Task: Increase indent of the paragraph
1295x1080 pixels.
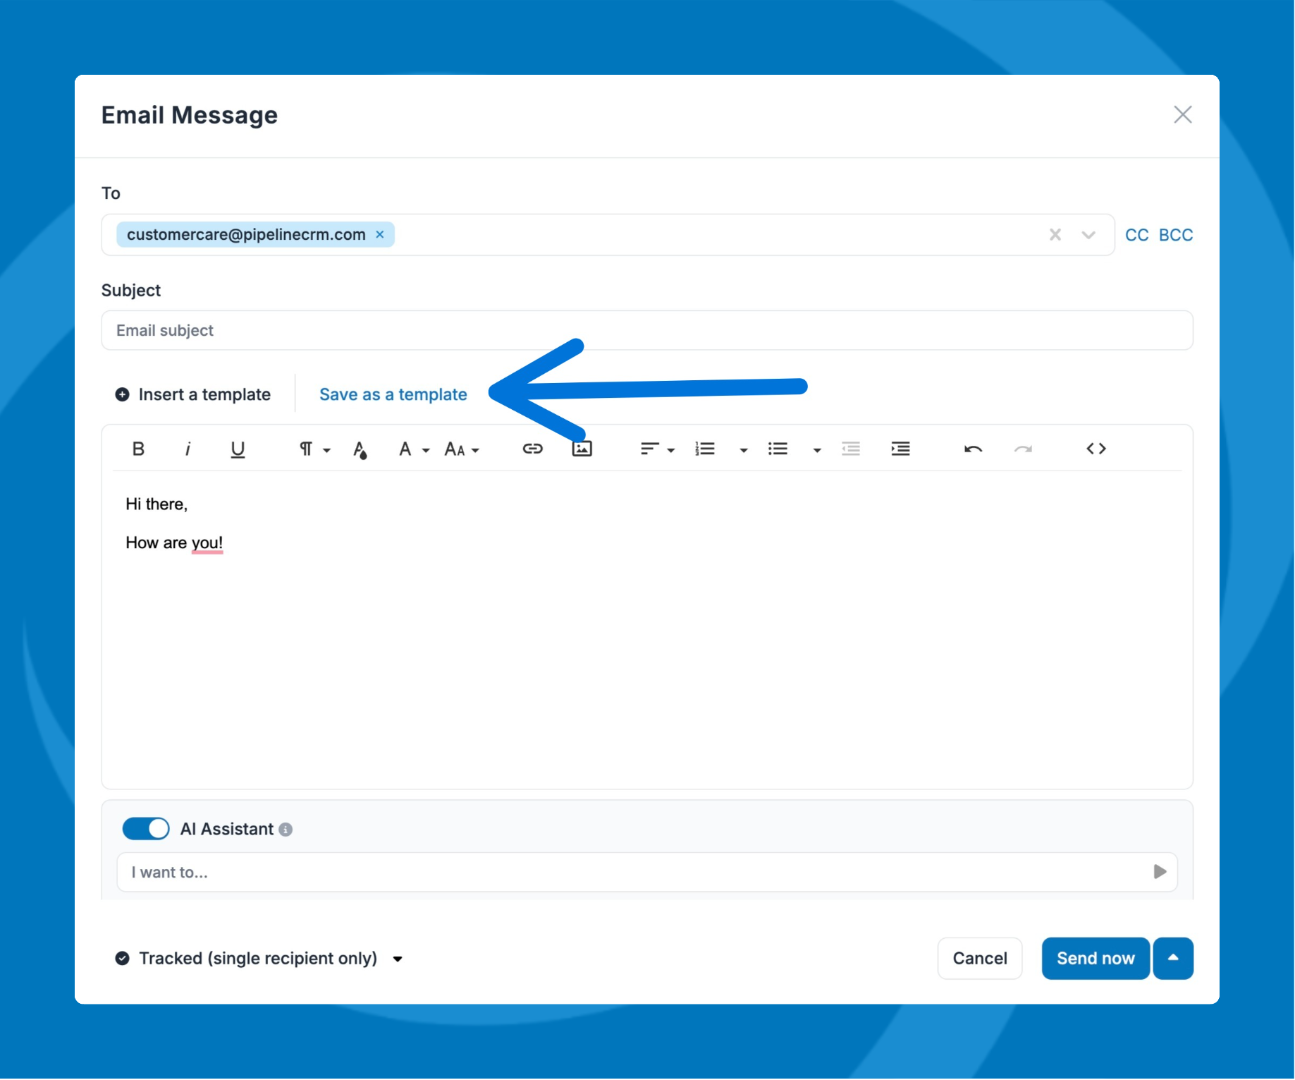Action: (x=900, y=449)
